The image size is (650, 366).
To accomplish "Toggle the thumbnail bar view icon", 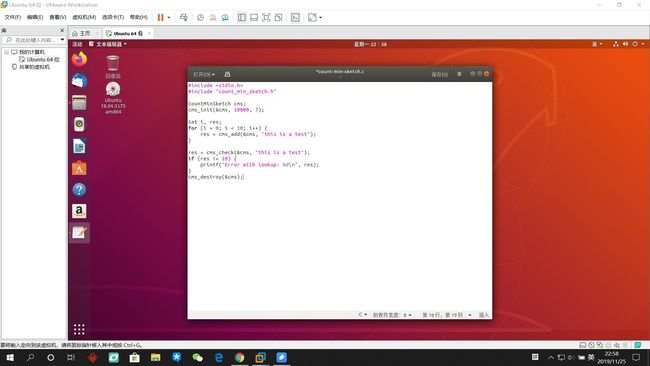I will (254, 17).
